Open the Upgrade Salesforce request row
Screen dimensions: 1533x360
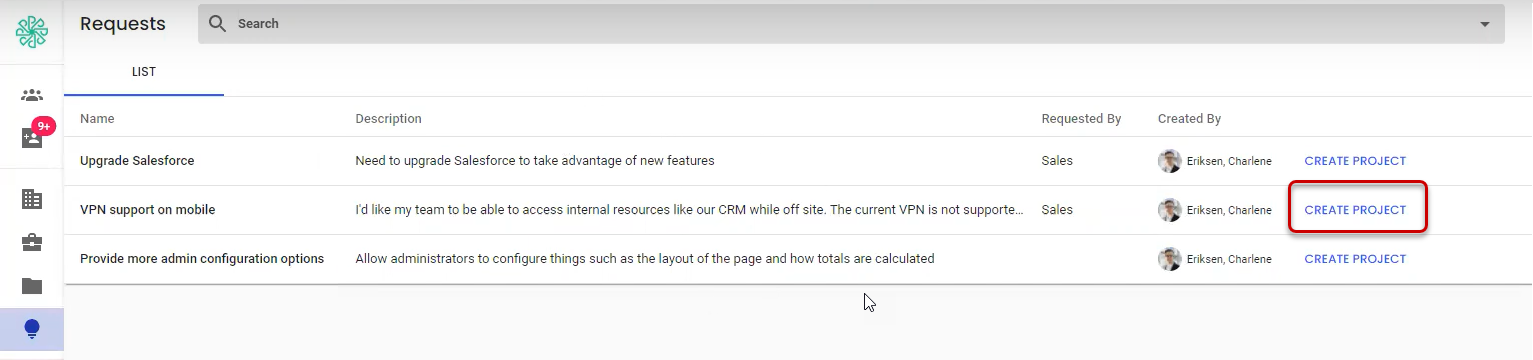click(x=797, y=161)
